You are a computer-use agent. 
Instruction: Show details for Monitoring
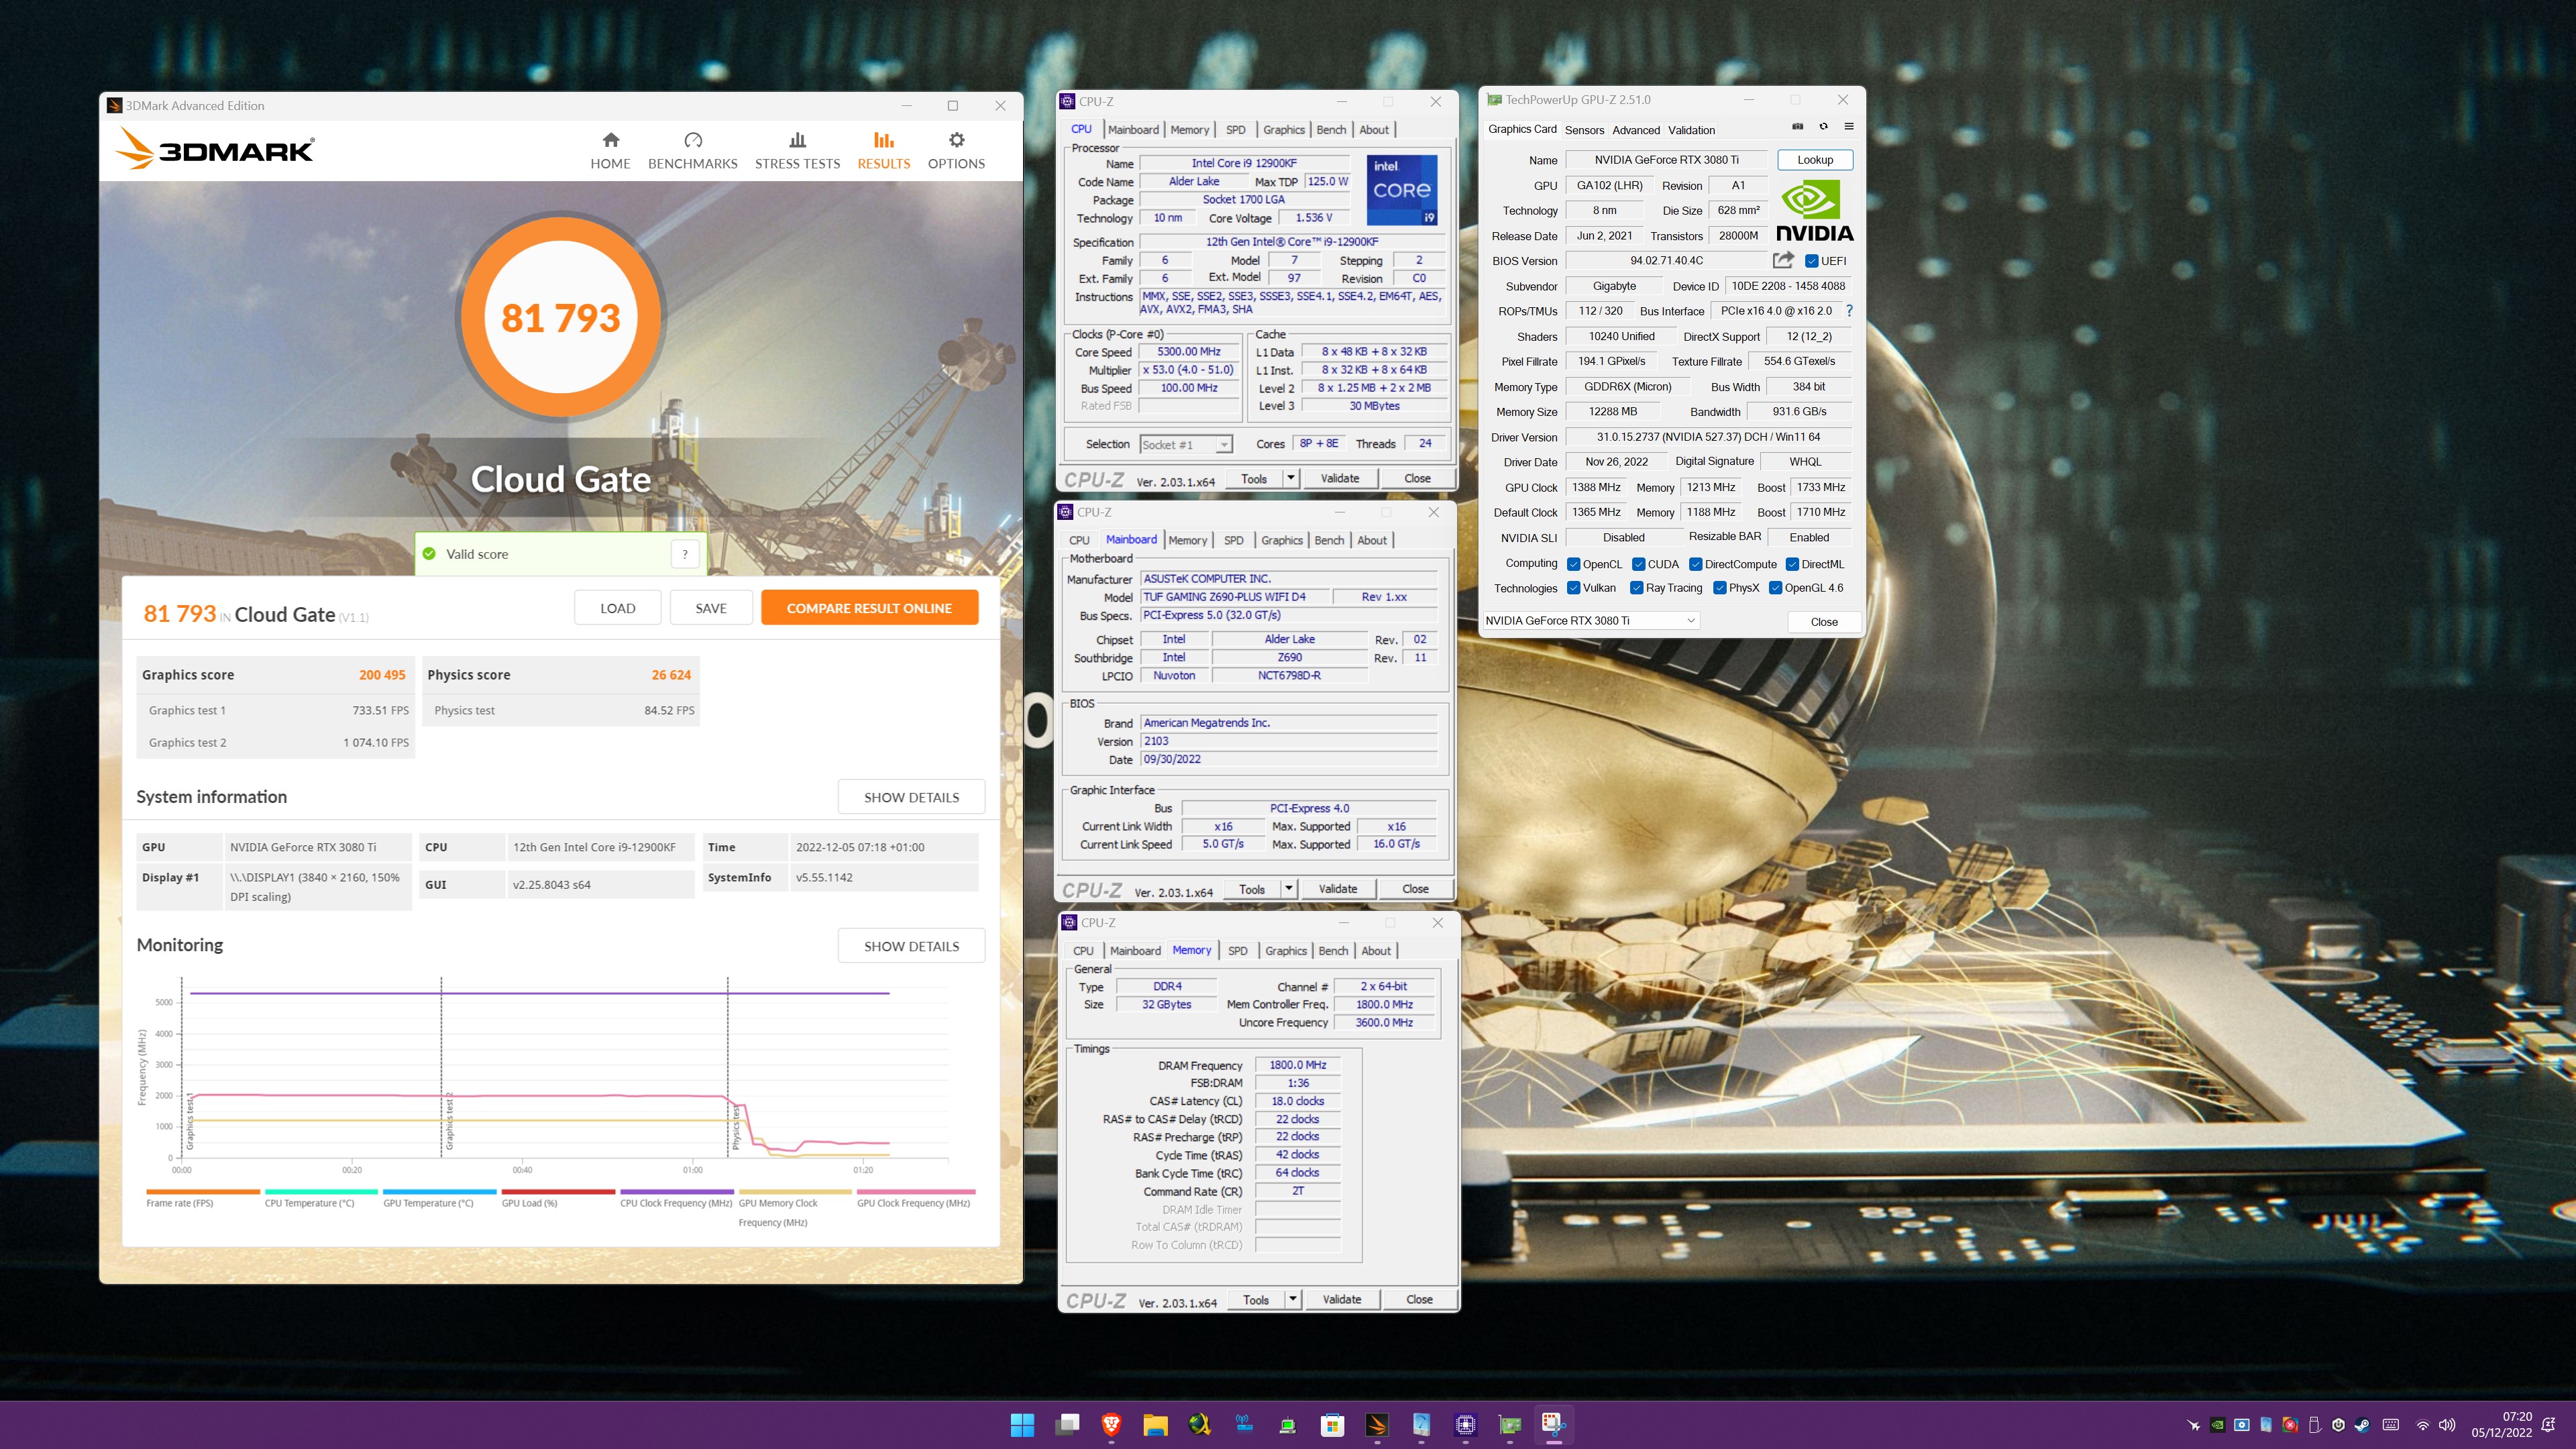[x=911, y=946]
